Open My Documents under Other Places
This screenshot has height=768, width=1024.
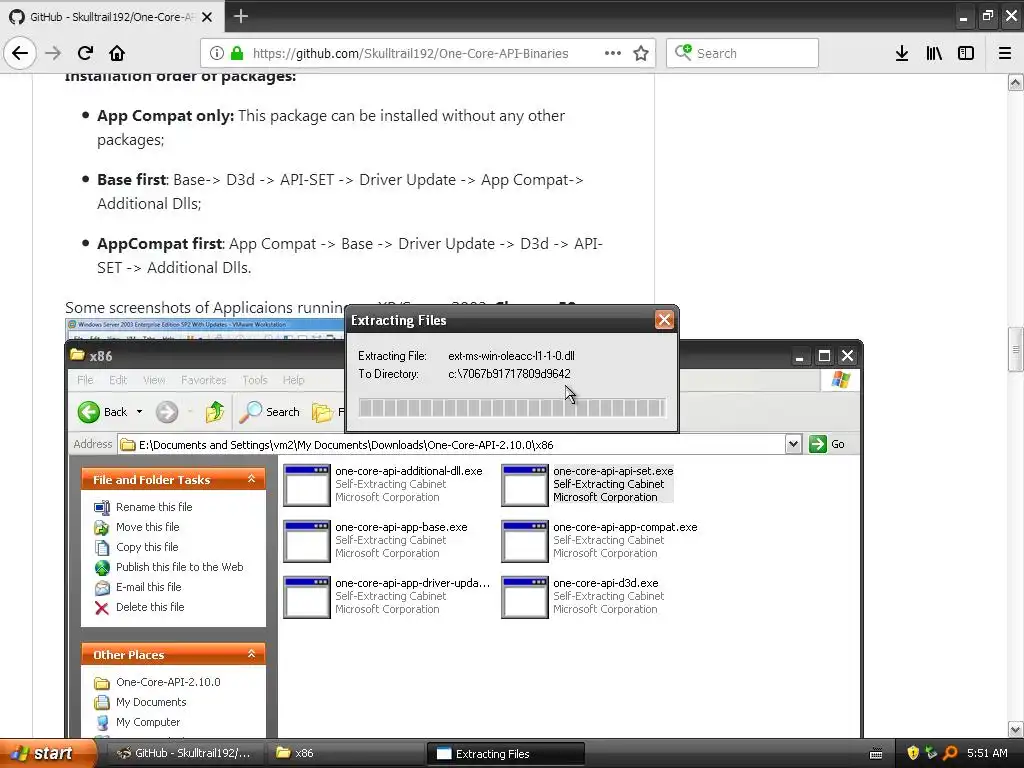point(151,702)
